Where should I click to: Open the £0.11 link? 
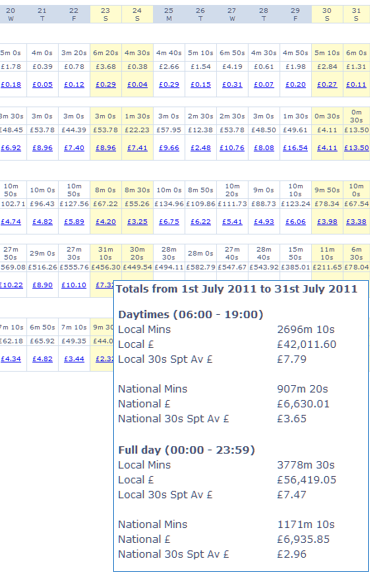click(356, 84)
